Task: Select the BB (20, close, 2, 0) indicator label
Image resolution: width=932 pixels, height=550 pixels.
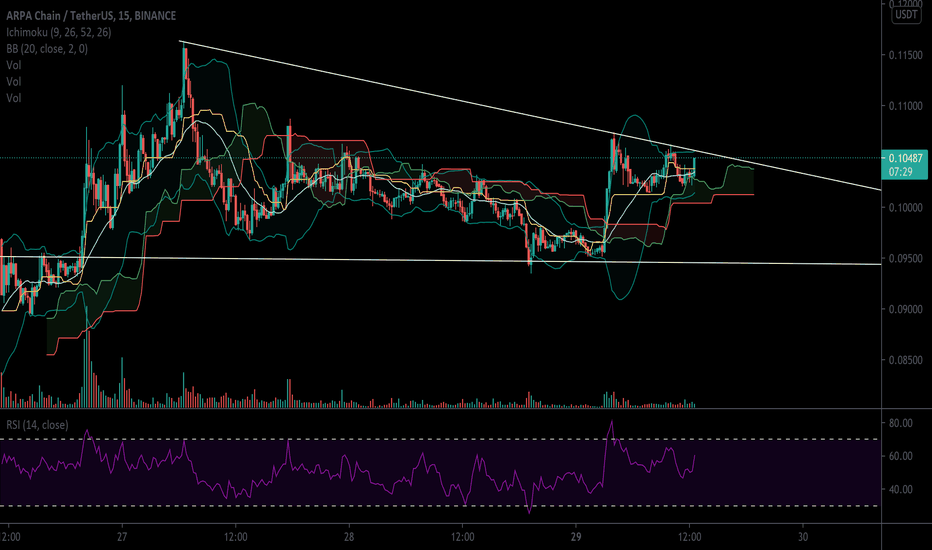Action: [47, 49]
